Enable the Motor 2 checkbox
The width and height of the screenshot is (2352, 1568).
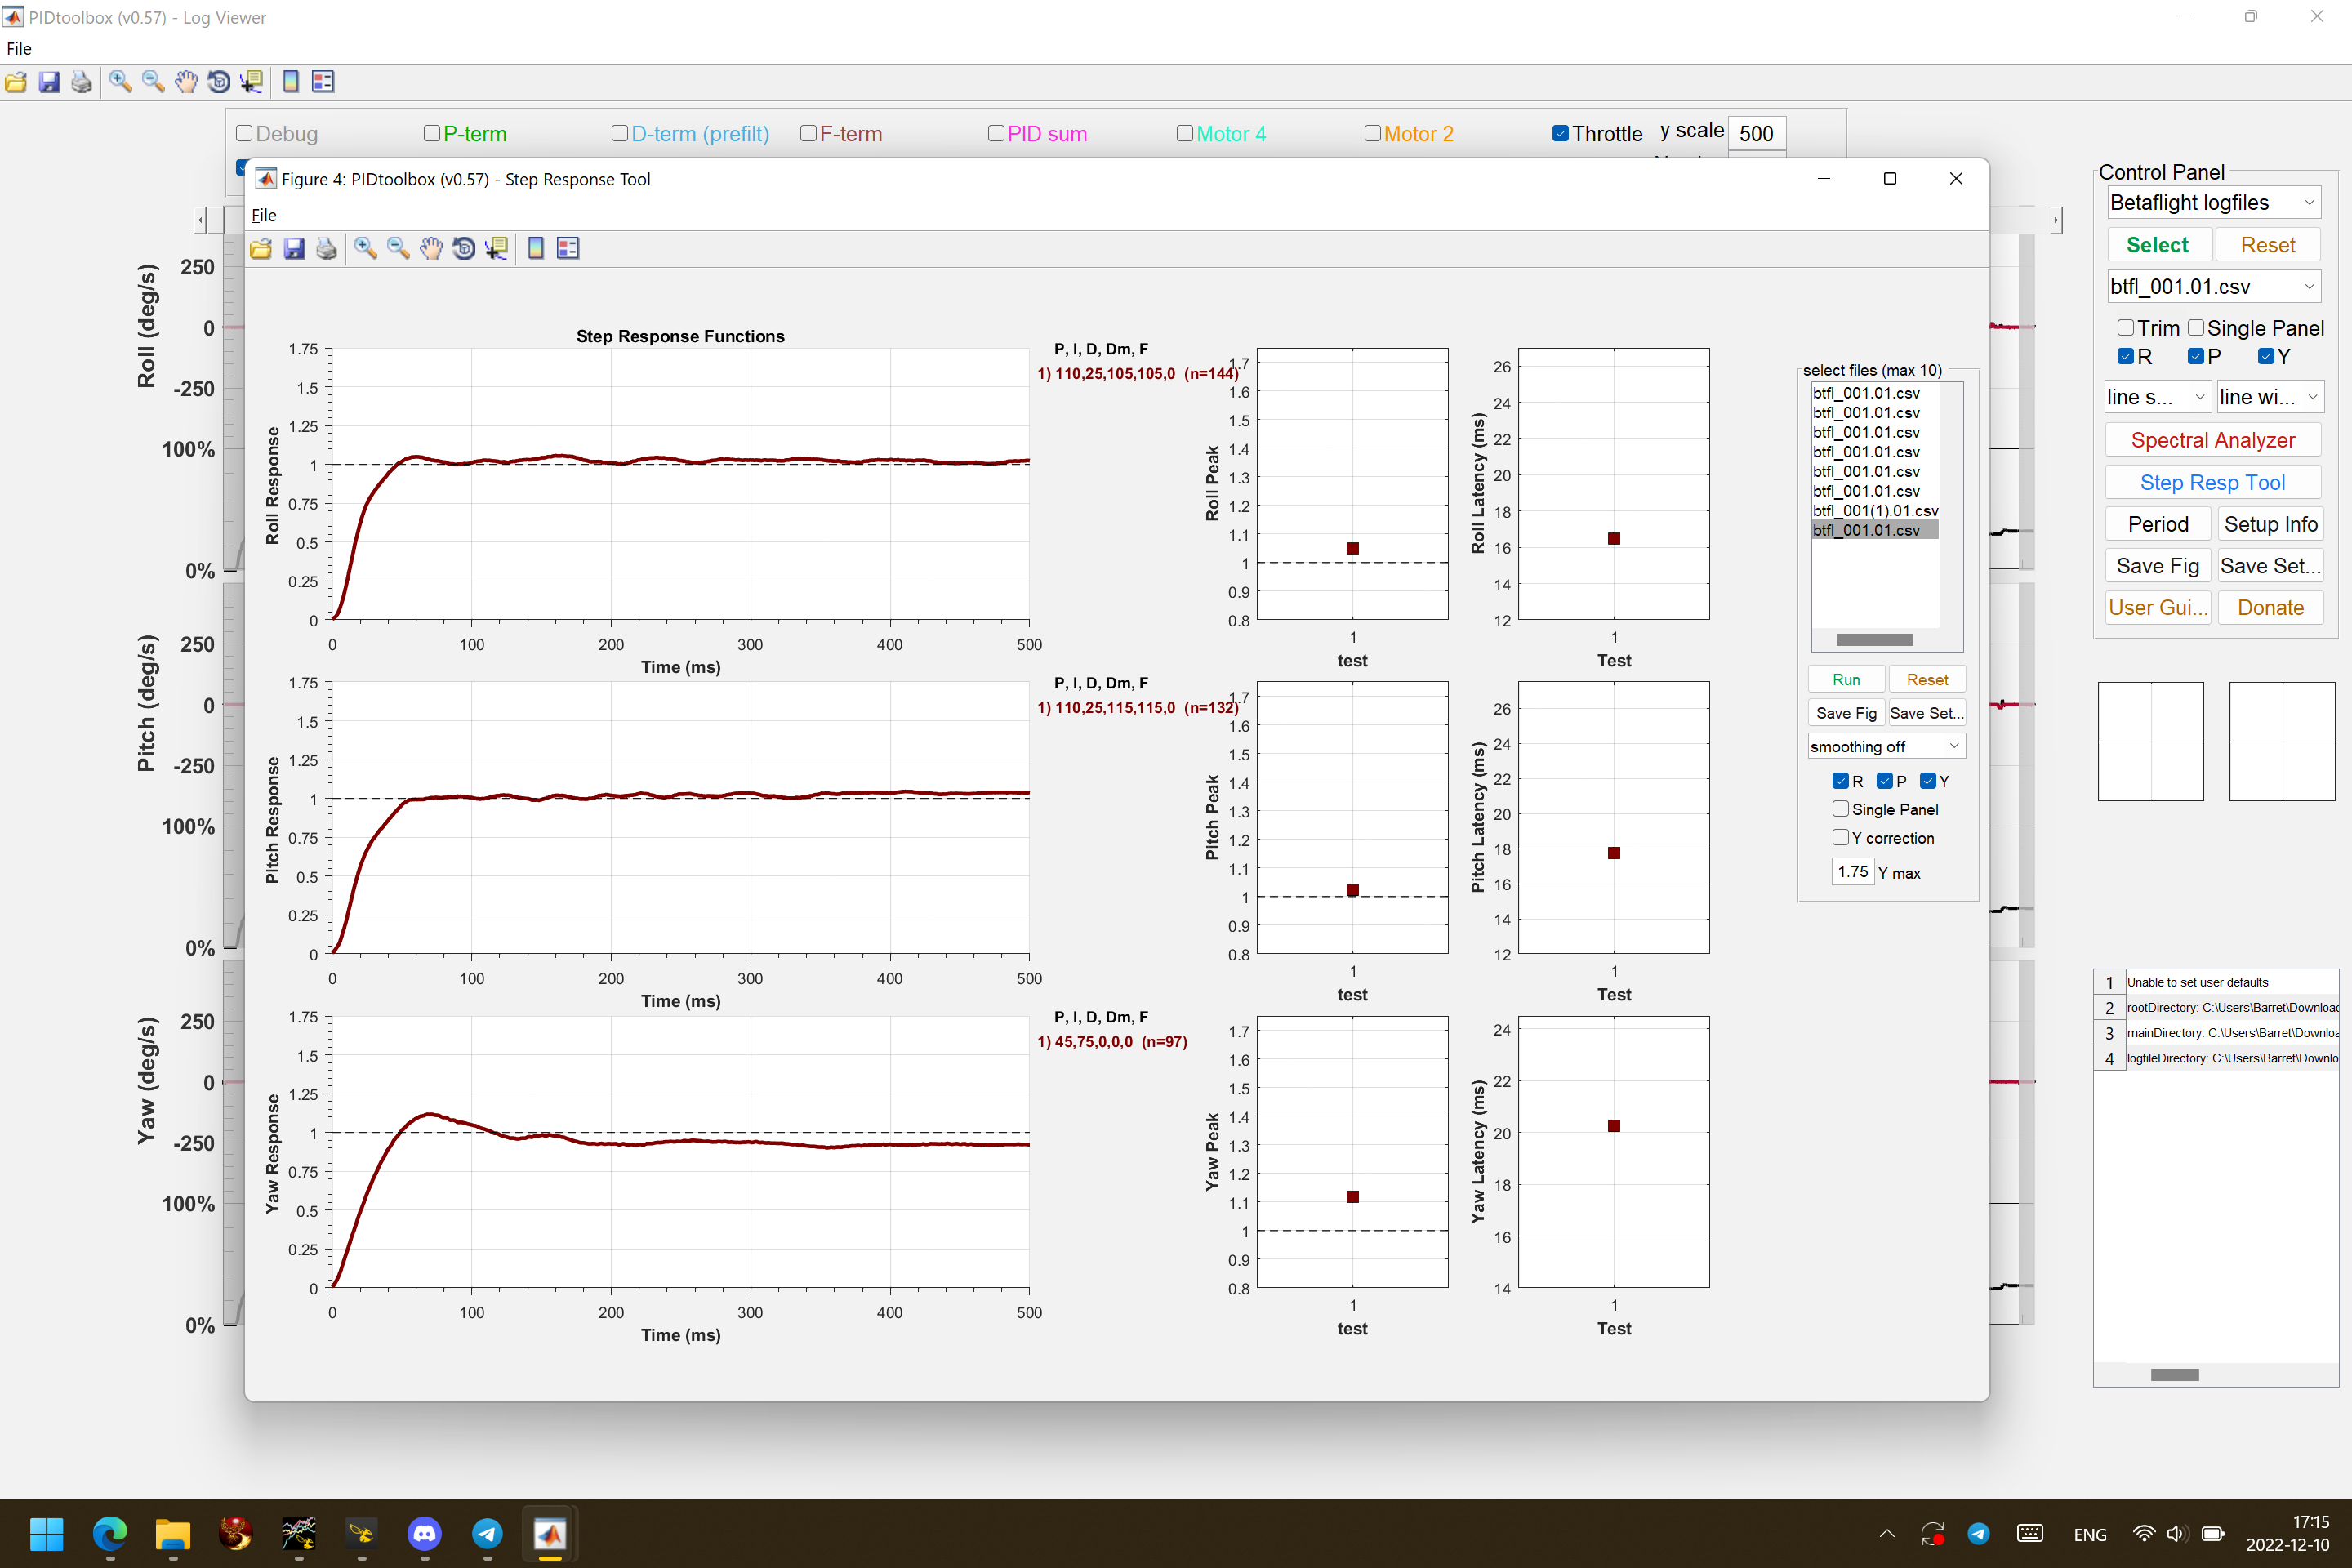(1373, 133)
